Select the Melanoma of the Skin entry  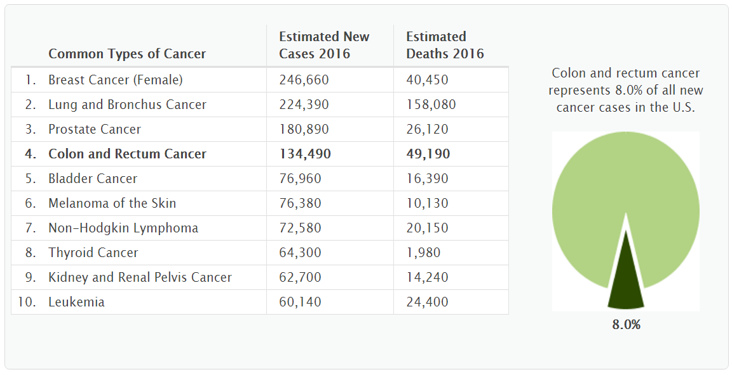(x=112, y=203)
